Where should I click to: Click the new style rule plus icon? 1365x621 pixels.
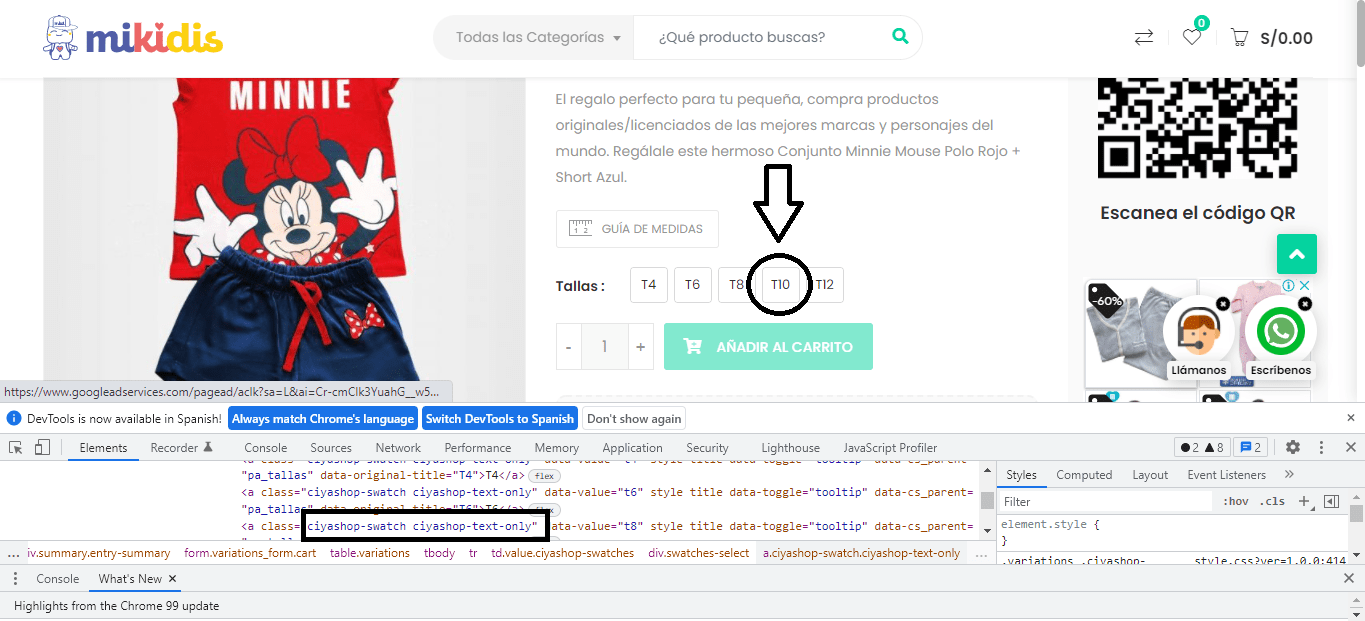point(1304,501)
